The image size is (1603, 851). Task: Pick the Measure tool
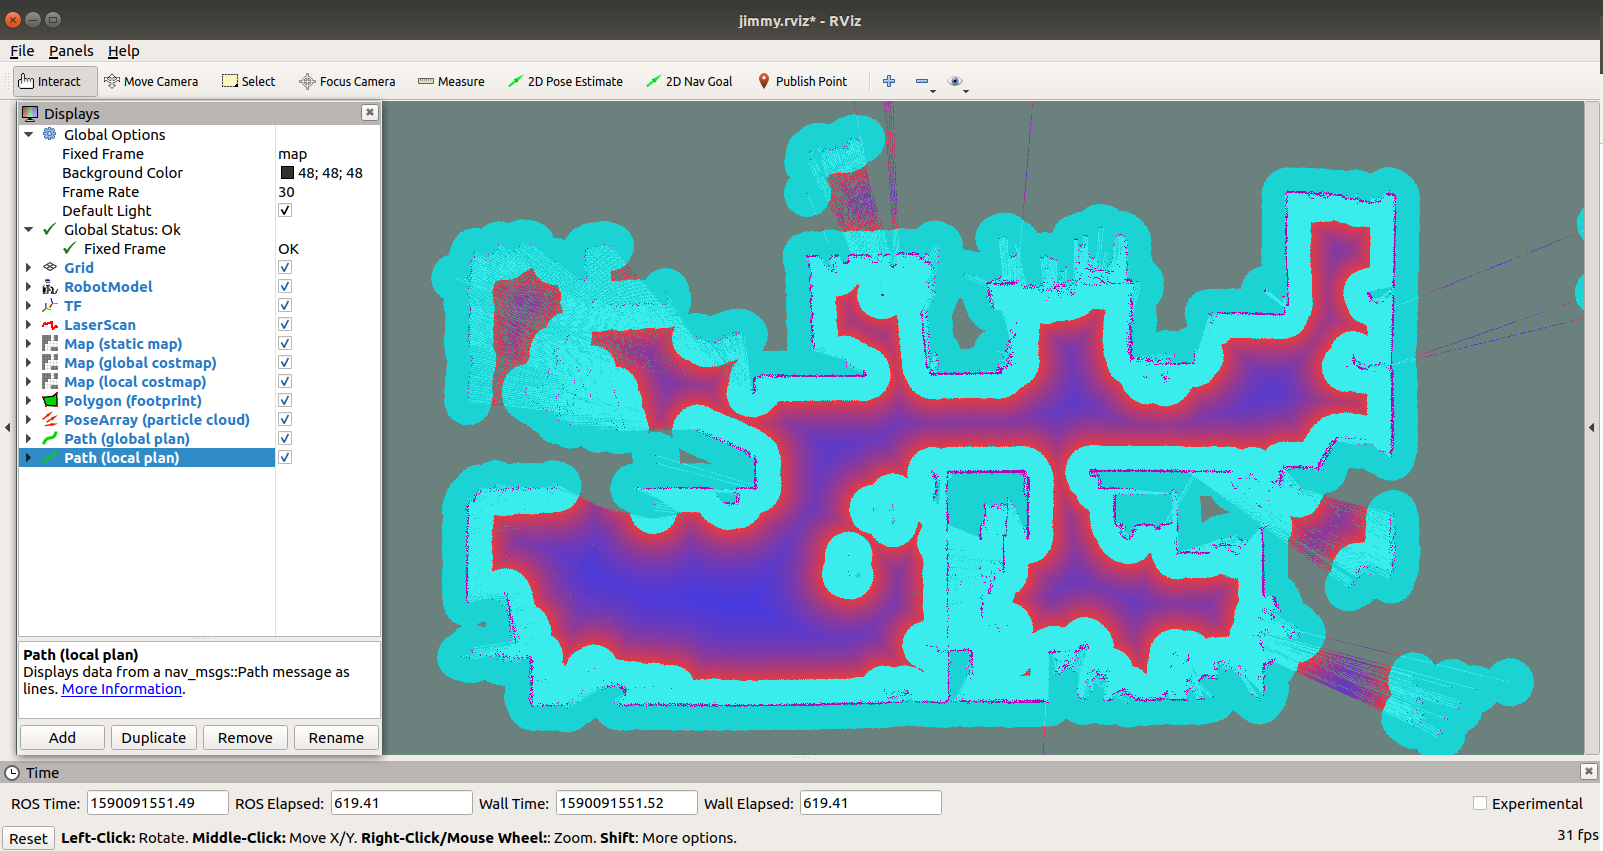click(451, 82)
